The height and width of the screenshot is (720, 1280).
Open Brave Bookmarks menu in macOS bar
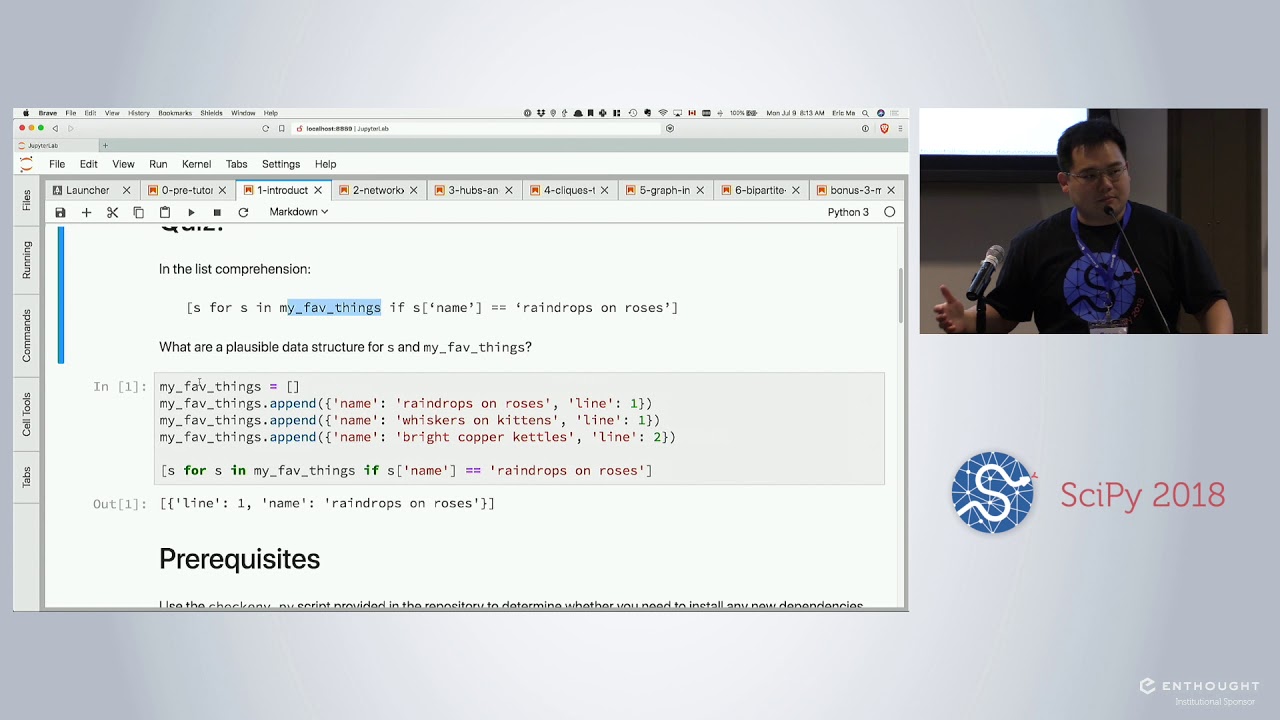175,113
